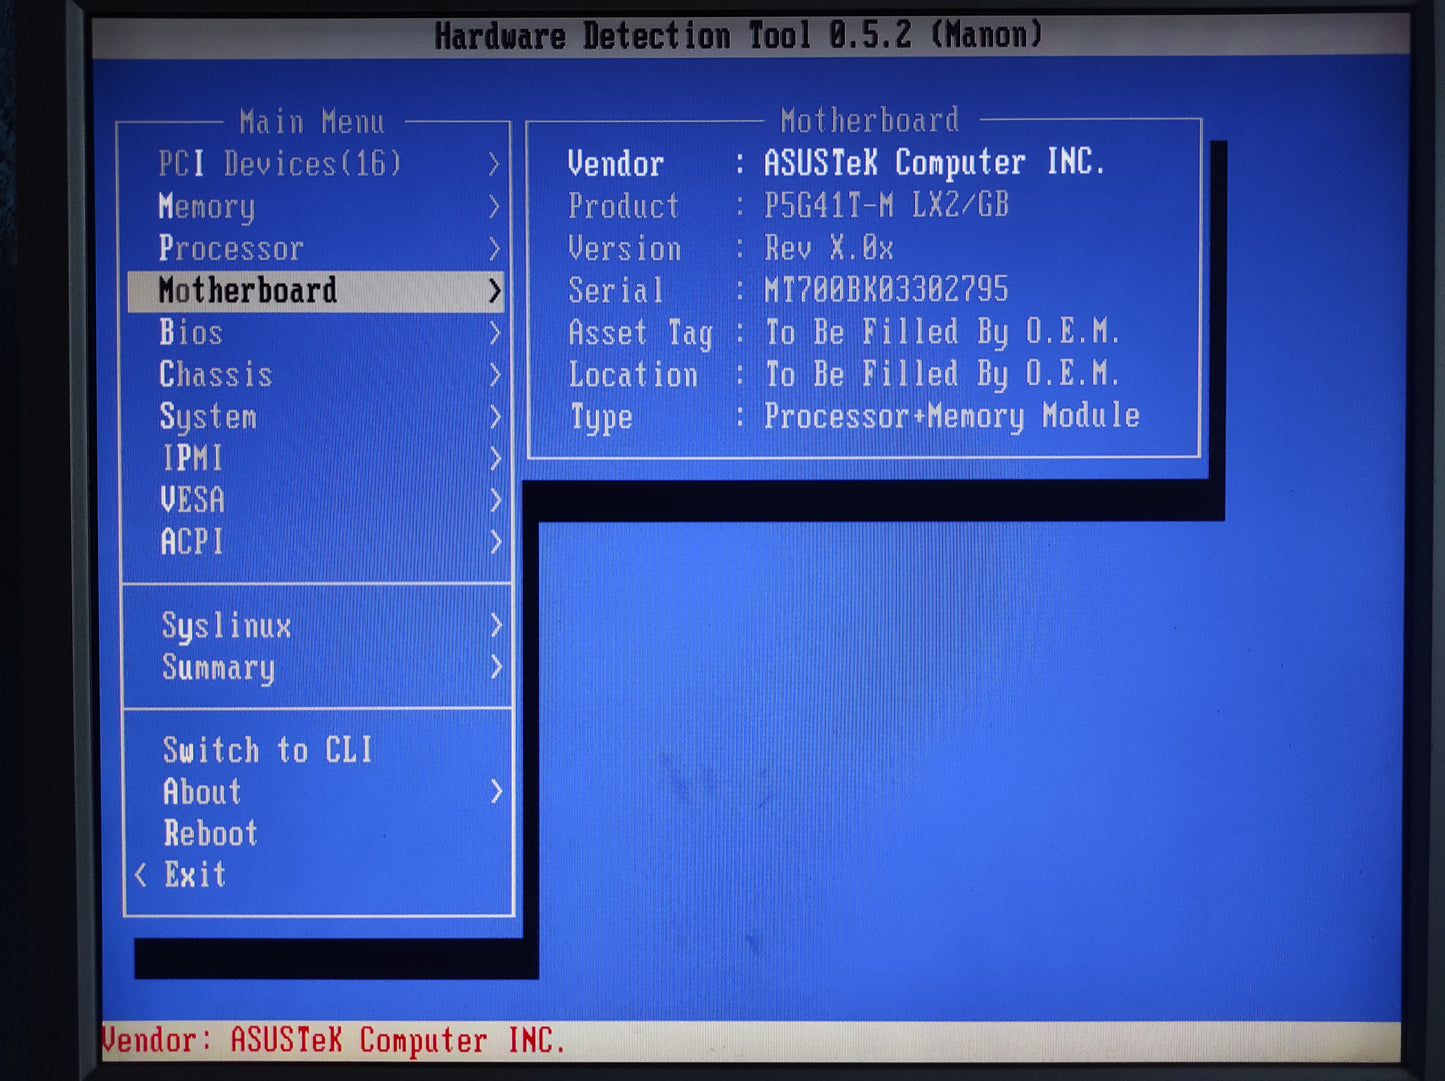Image resolution: width=1445 pixels, height=1081 pixels.
Task: Select the Memory menu item
Action: tap(207, 207)
